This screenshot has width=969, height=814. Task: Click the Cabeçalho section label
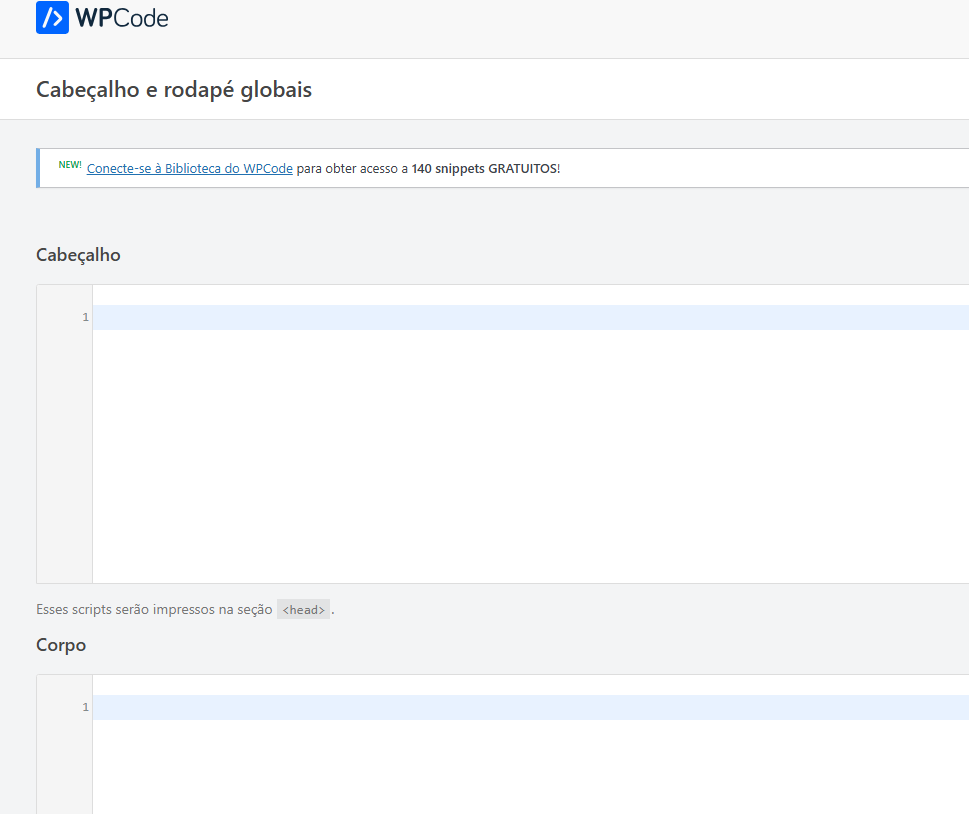coord(78,255)
